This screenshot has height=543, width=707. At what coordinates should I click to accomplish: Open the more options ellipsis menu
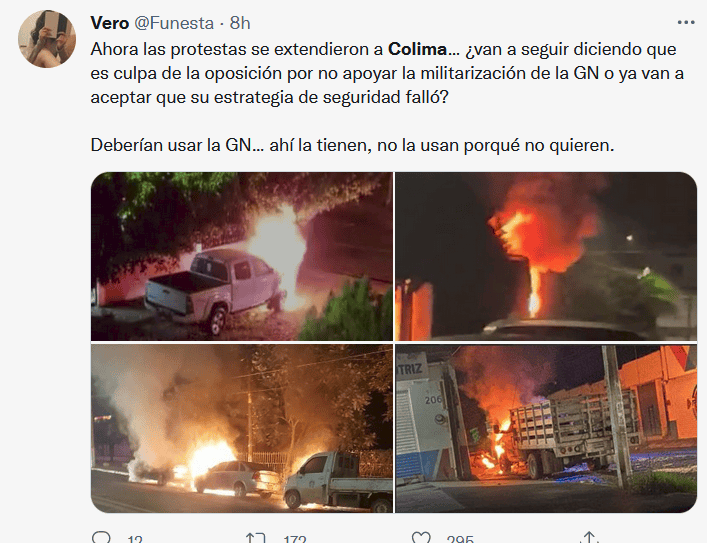click(x=686, y=23)
